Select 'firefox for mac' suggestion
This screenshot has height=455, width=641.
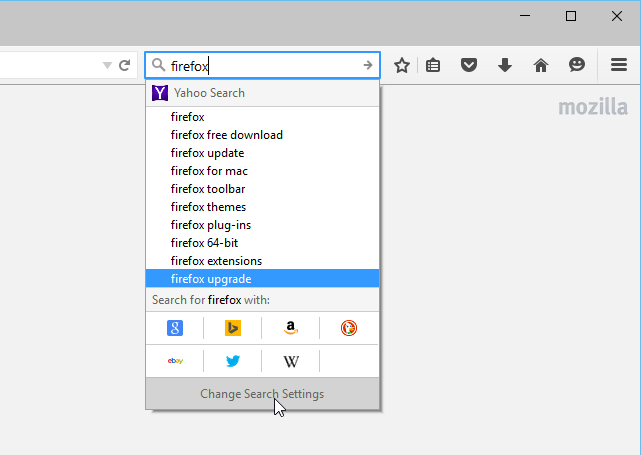[262, 171]
